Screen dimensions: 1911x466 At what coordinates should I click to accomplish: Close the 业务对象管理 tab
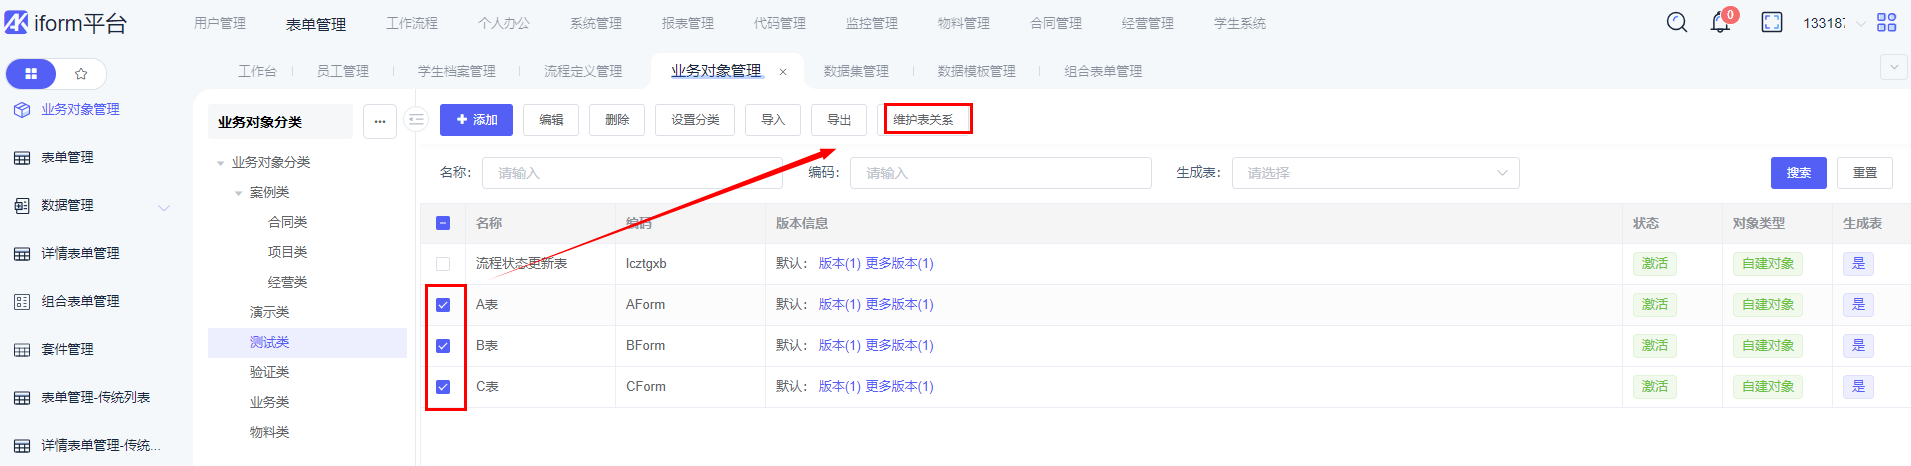click(x=783, y=72)
